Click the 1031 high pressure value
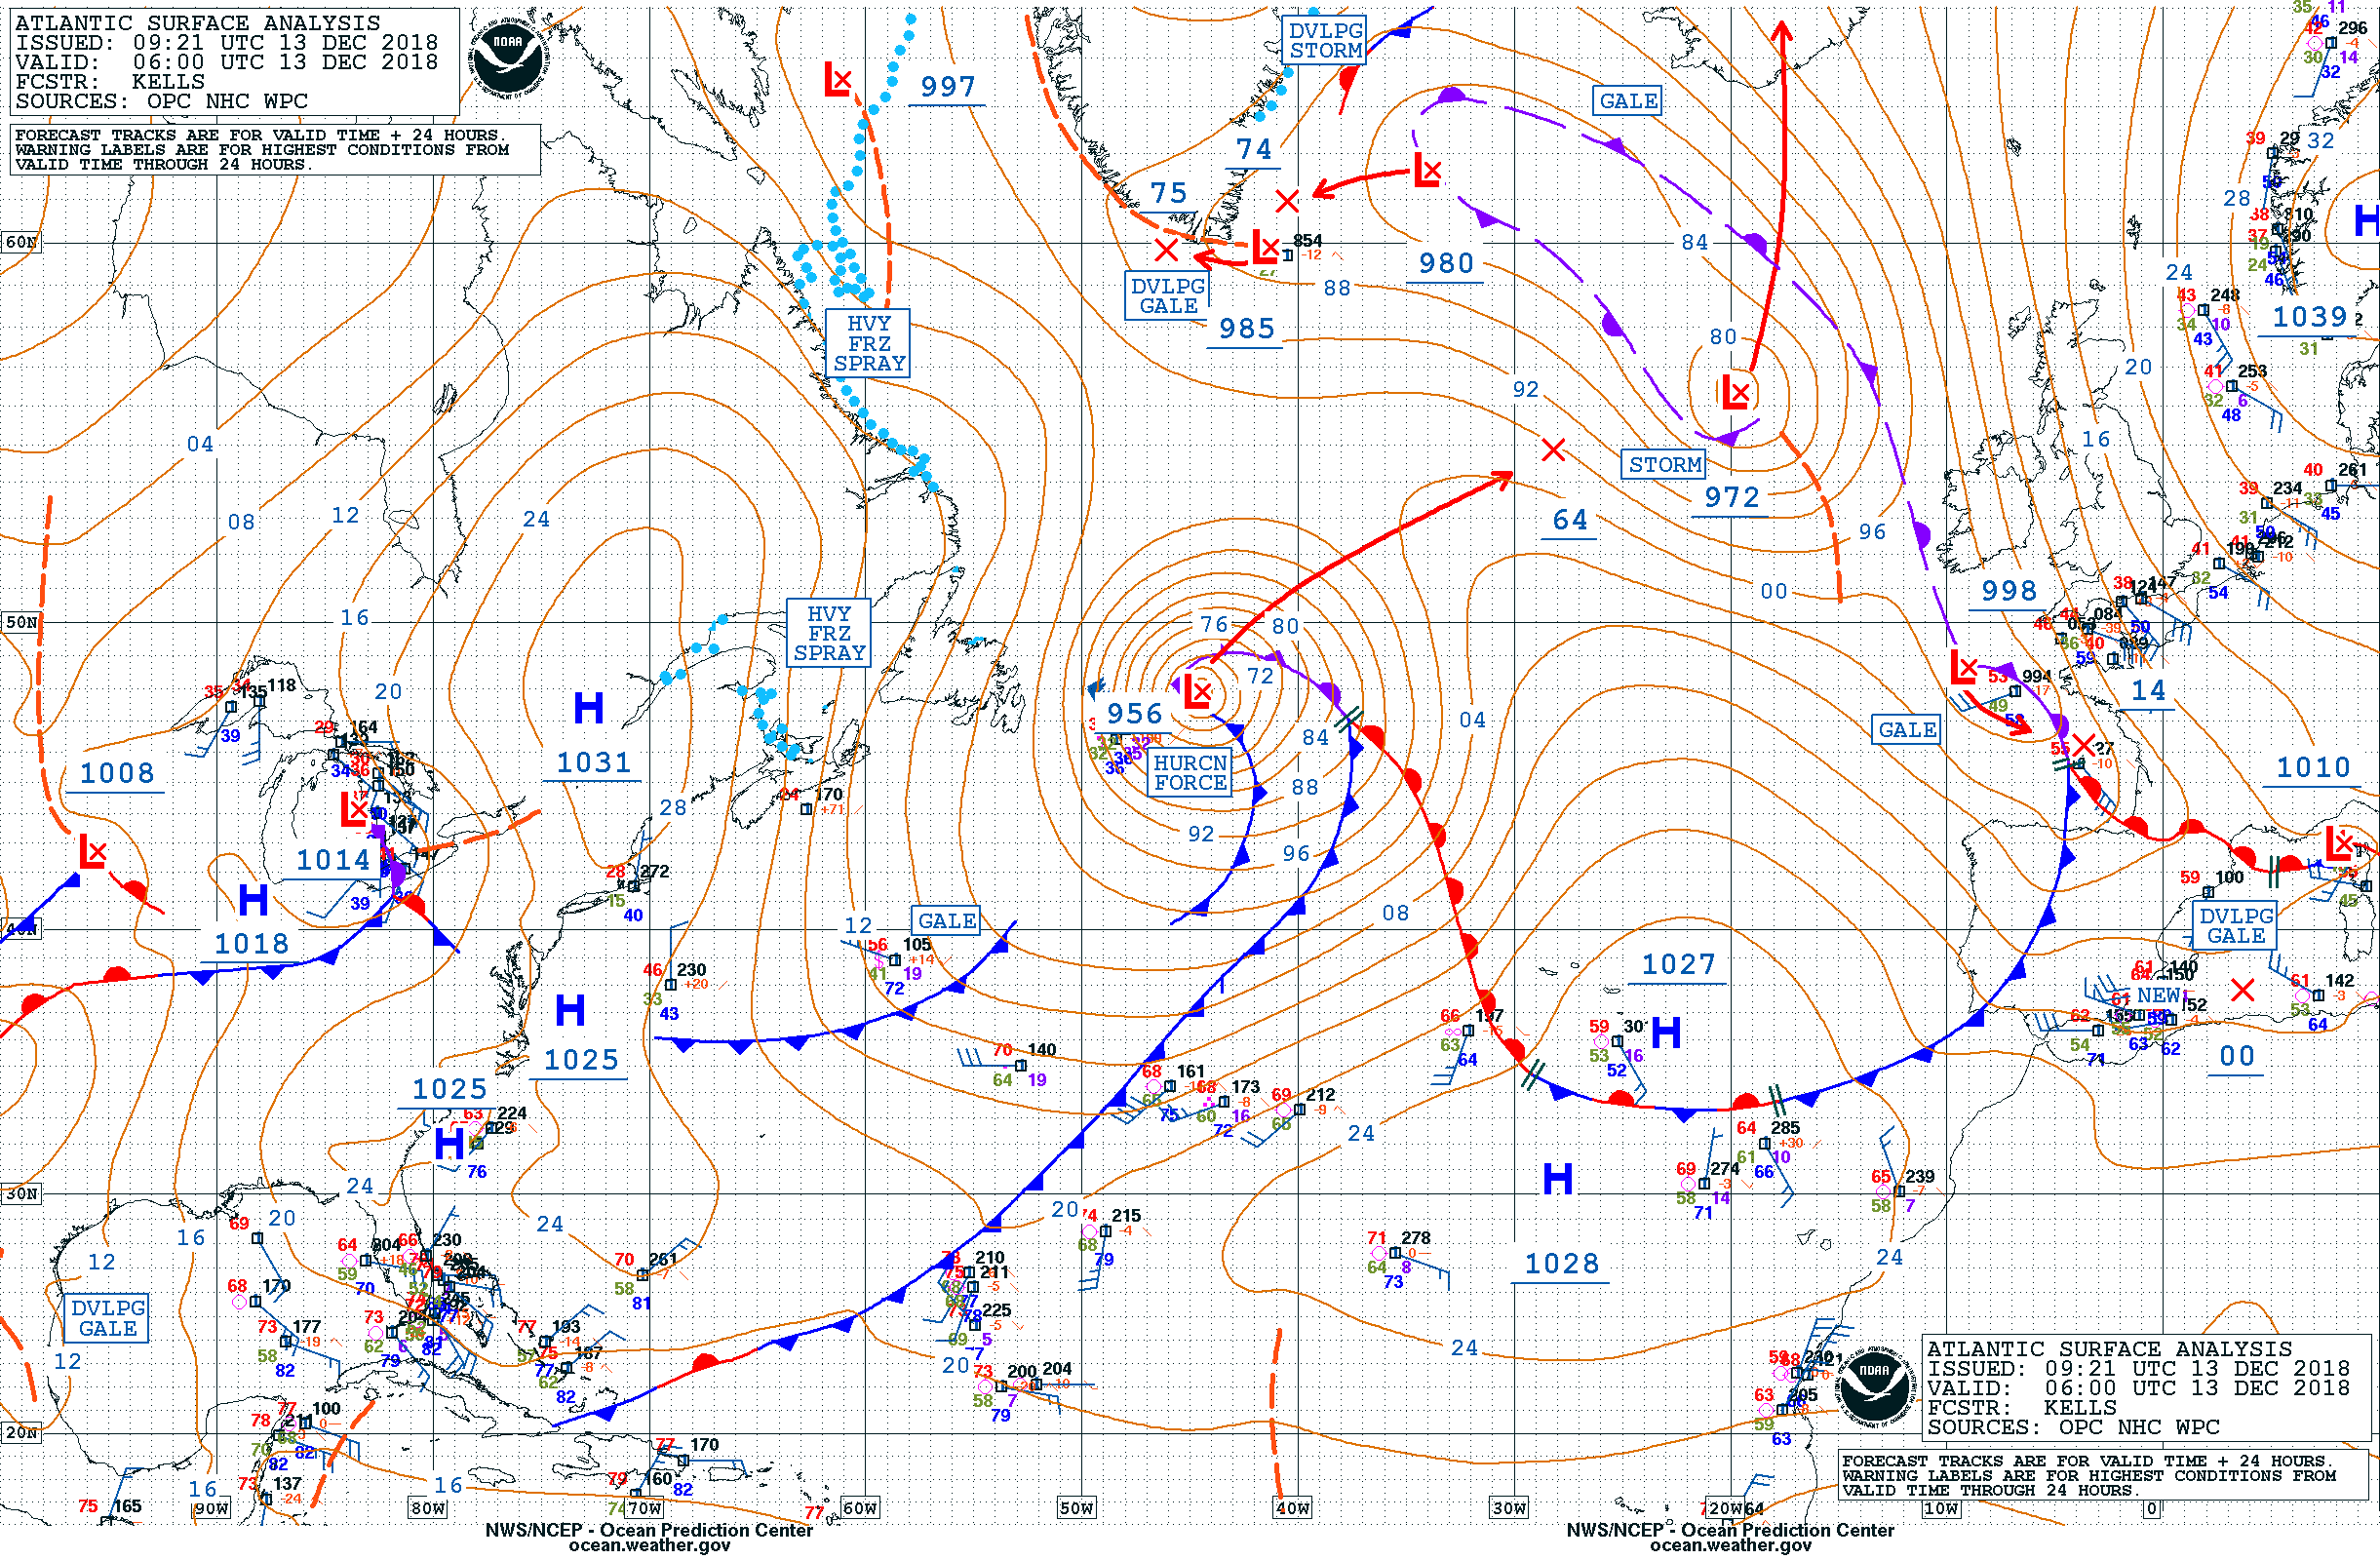 (594, 763)
